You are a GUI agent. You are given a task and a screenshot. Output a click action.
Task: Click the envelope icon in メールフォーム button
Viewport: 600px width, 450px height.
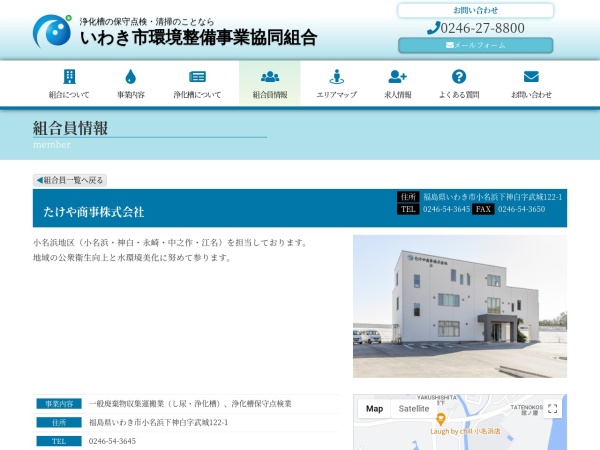(x=450, y=45)
